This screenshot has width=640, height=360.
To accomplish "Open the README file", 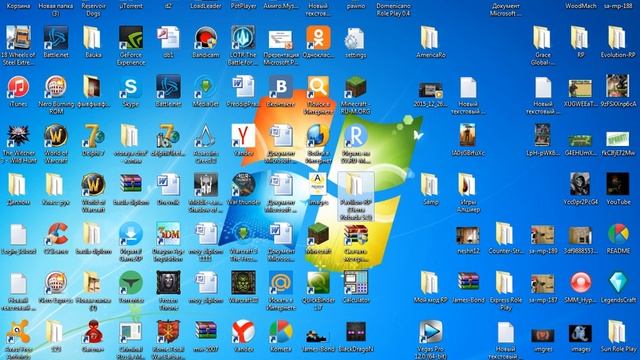I will point(618,235).
